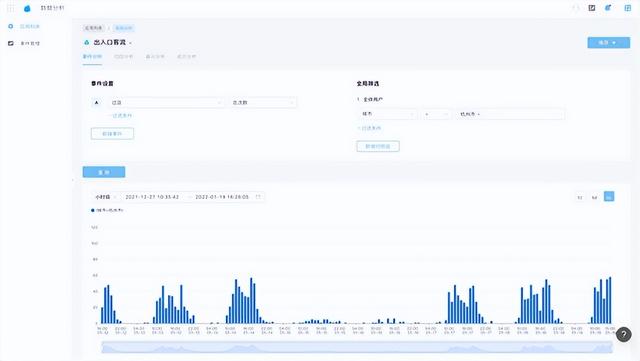Open the calendar icon in the date range picker

[x=258, y=197]
